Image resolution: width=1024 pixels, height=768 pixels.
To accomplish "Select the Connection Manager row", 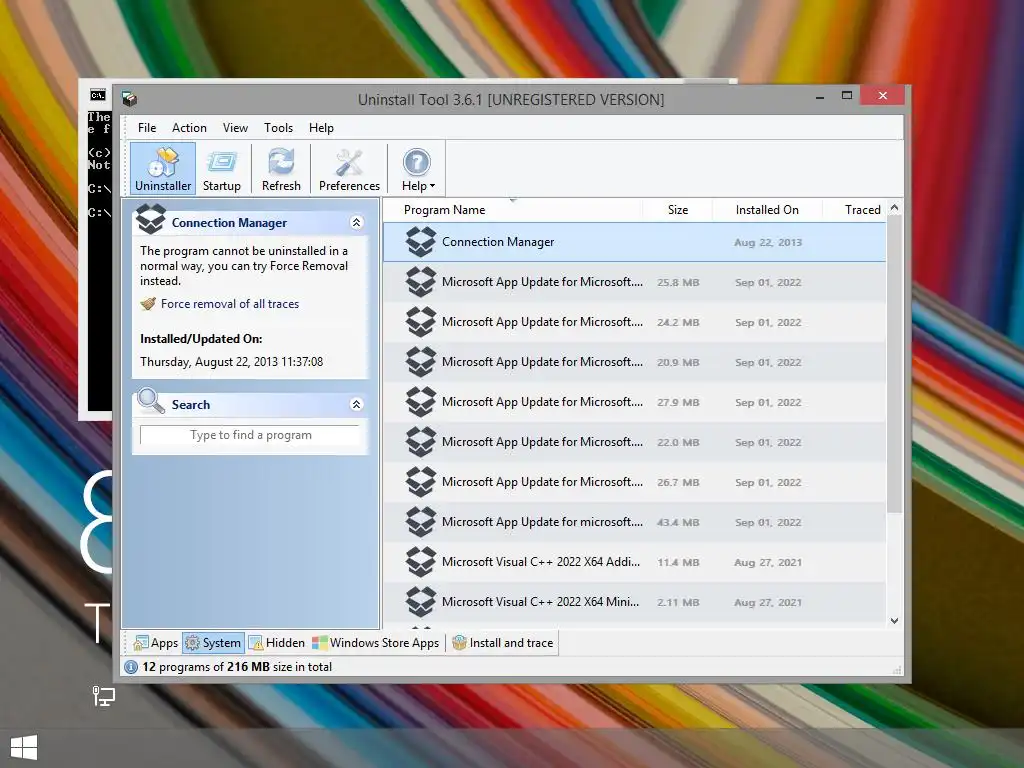I will [634, 242].
